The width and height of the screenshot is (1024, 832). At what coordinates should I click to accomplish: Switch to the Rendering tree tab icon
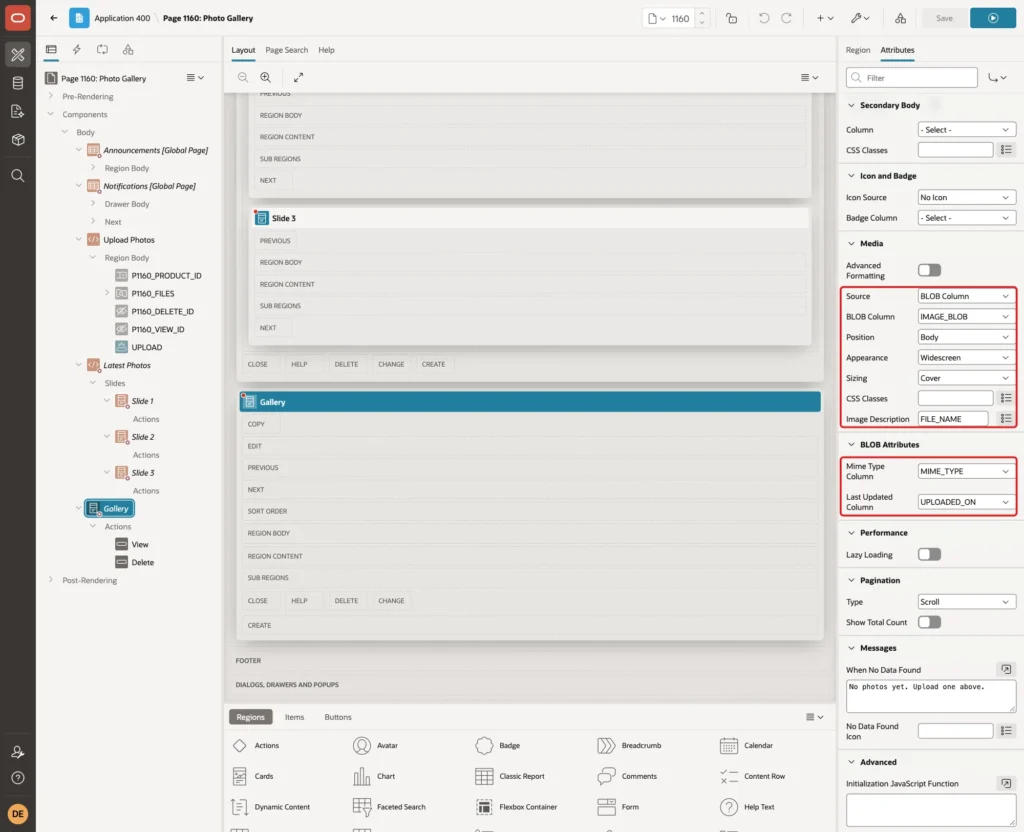click(51, 50)
